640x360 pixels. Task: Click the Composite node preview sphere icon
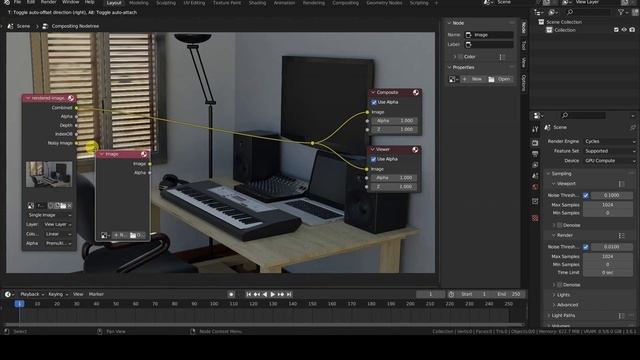(416, 92)
